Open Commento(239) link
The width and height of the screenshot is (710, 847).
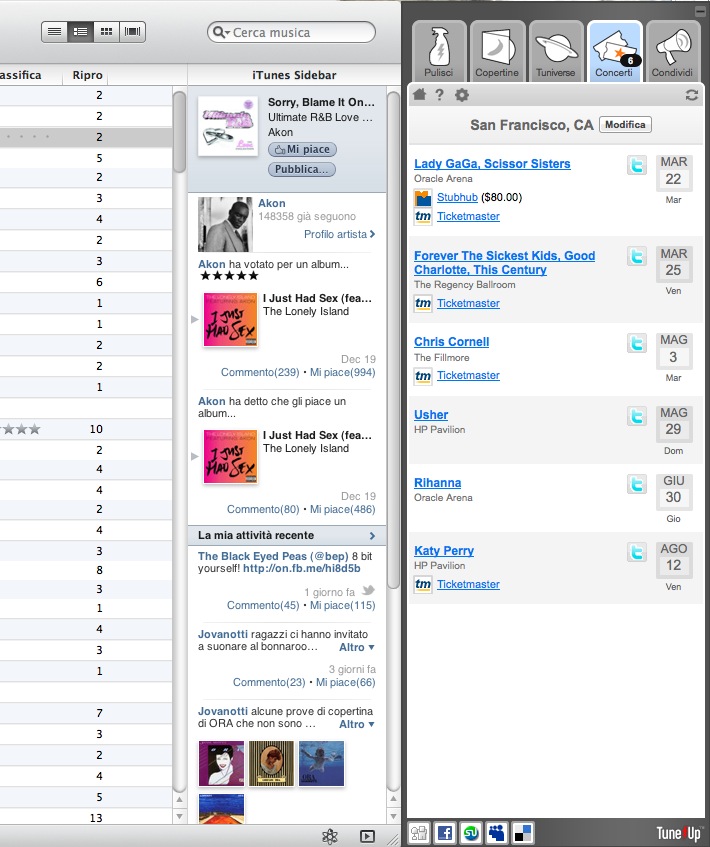[x=260, y=372]
